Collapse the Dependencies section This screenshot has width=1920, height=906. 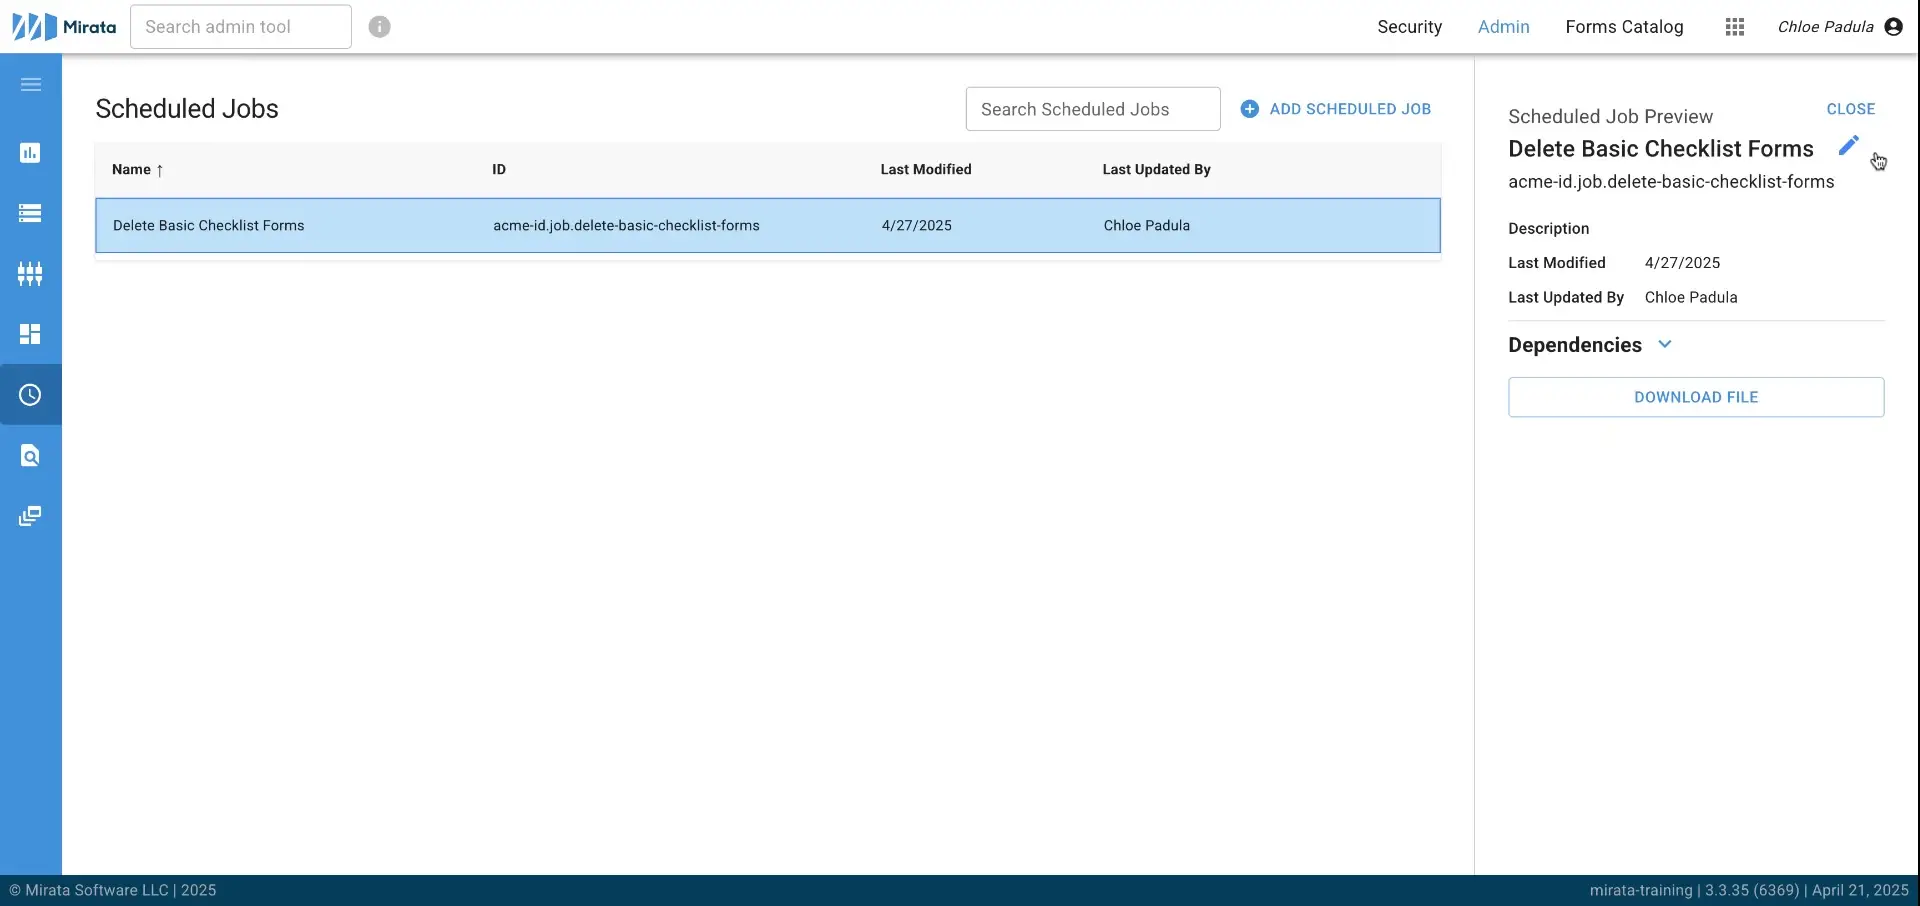point(1665,344)
